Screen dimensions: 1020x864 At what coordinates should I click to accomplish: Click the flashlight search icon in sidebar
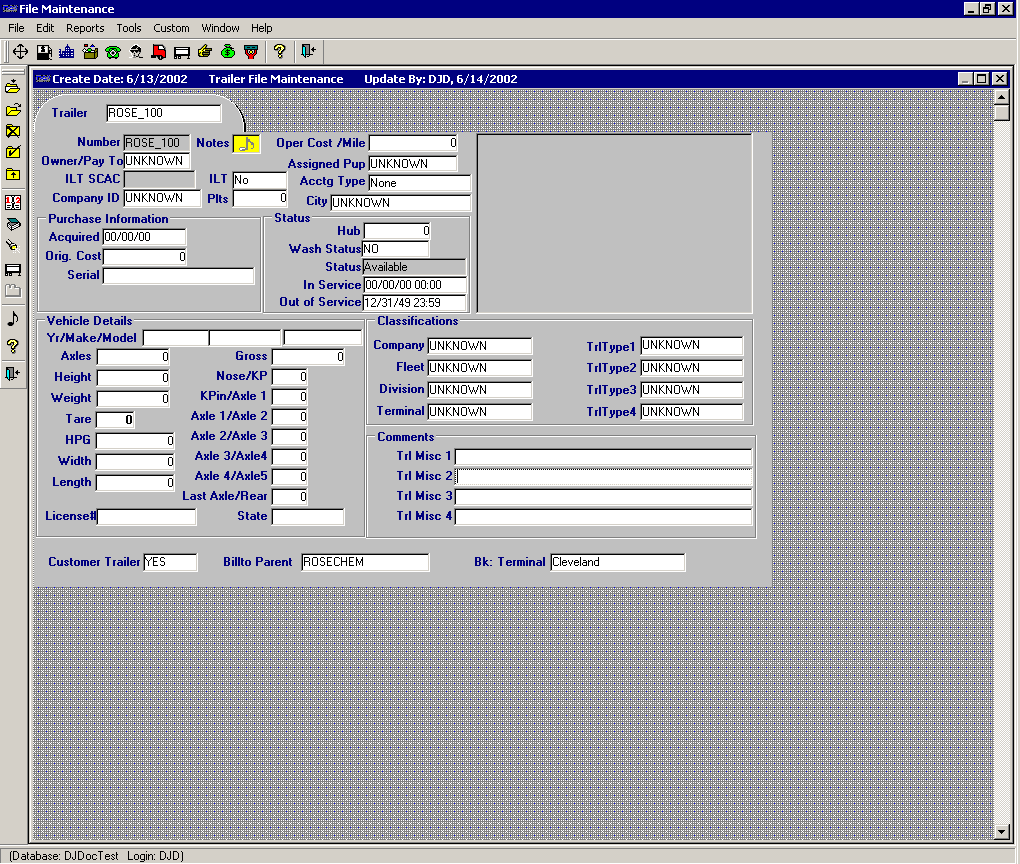point(13,245)
